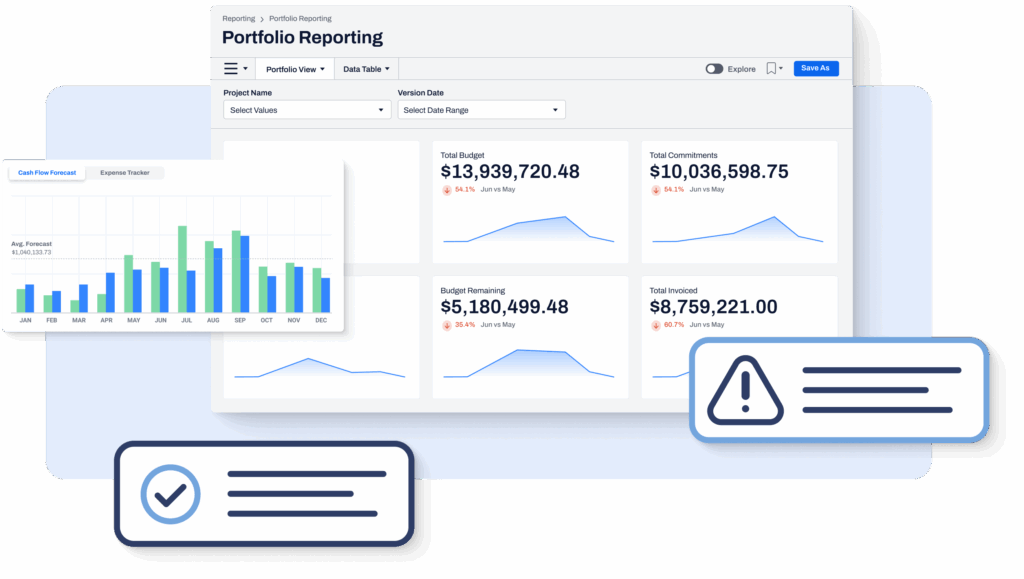
Task: Switch to the Cash Flow Forecast tab
Action: click(x=47, y=173)
